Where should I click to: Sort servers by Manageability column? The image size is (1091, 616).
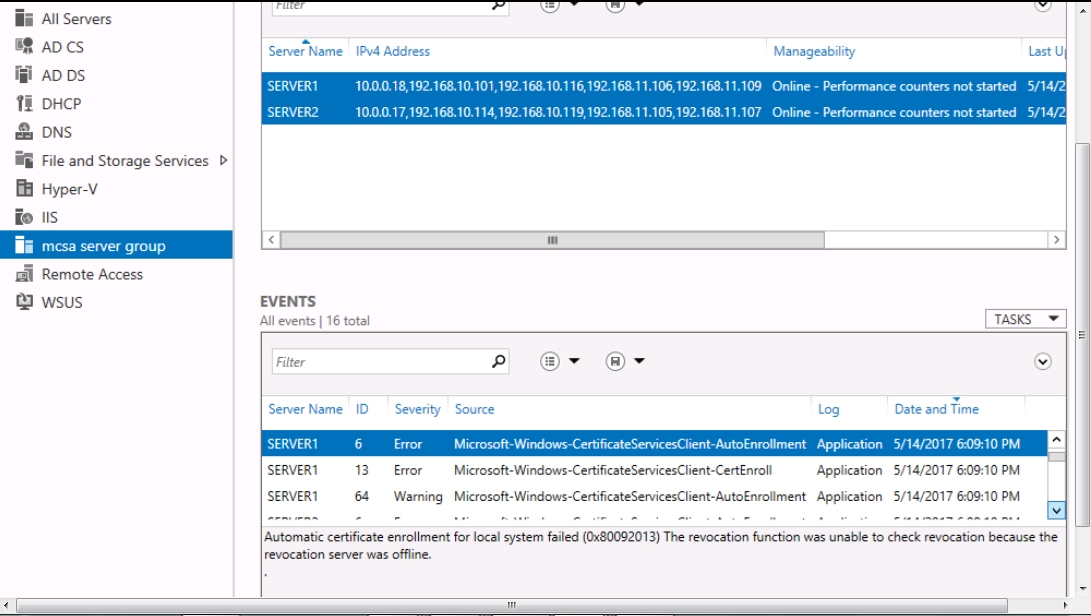point(814,51)
